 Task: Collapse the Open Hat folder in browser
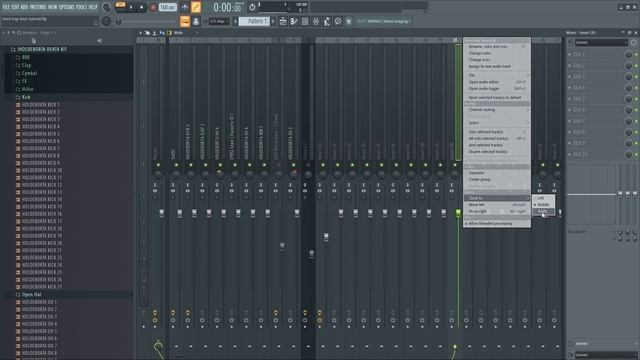tap(29, 295)
